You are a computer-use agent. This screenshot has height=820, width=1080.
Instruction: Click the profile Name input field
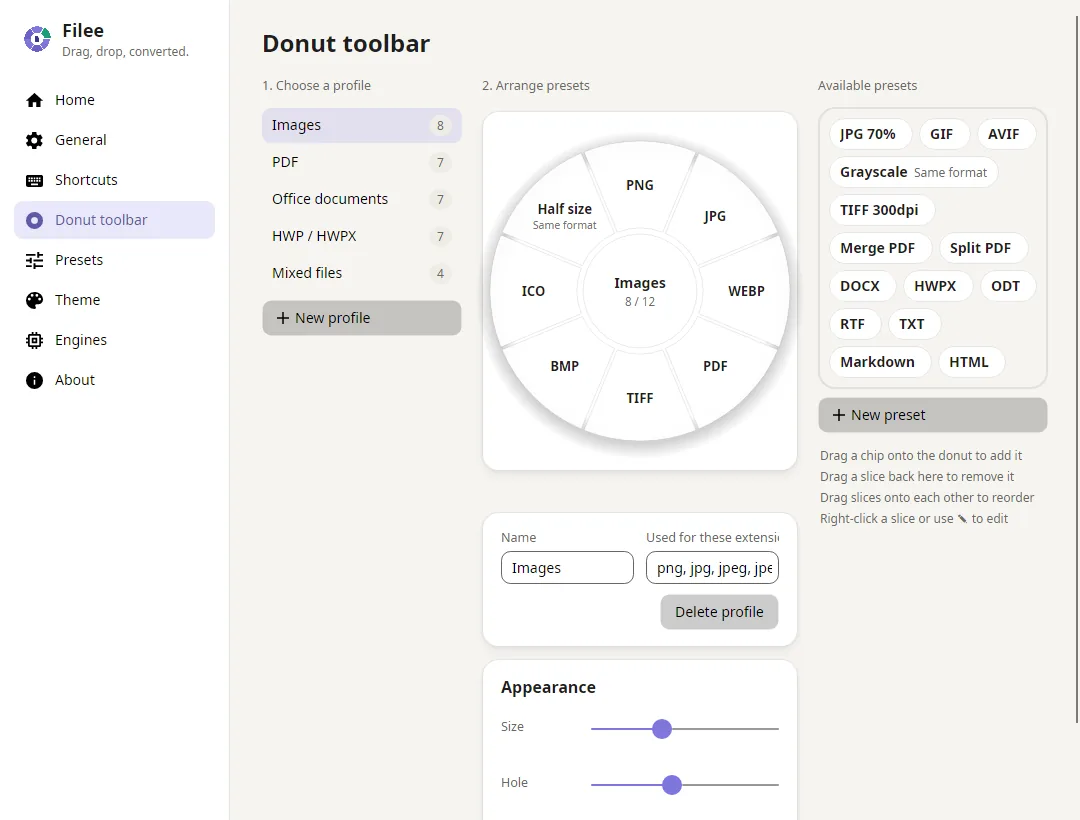(x=568, y=567)
